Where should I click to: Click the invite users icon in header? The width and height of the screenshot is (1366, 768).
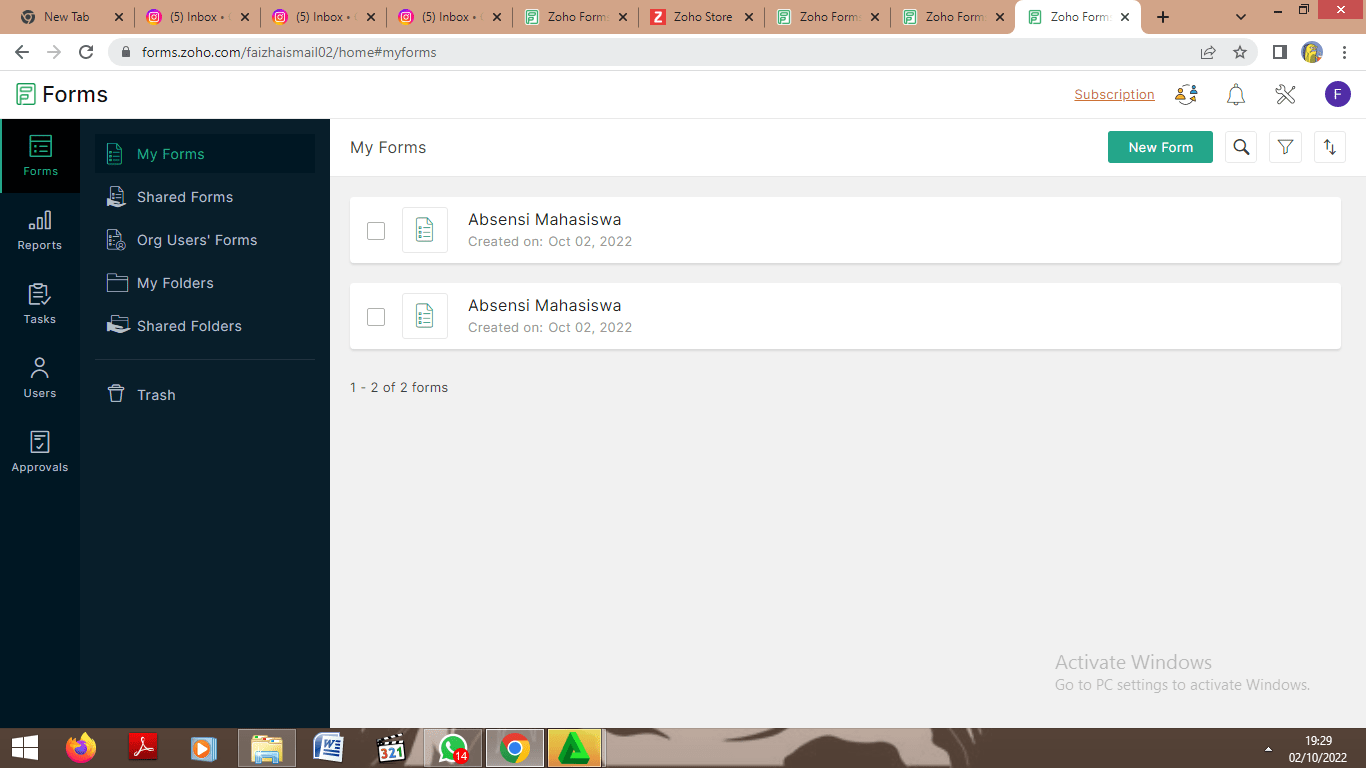pos(1187,95)
